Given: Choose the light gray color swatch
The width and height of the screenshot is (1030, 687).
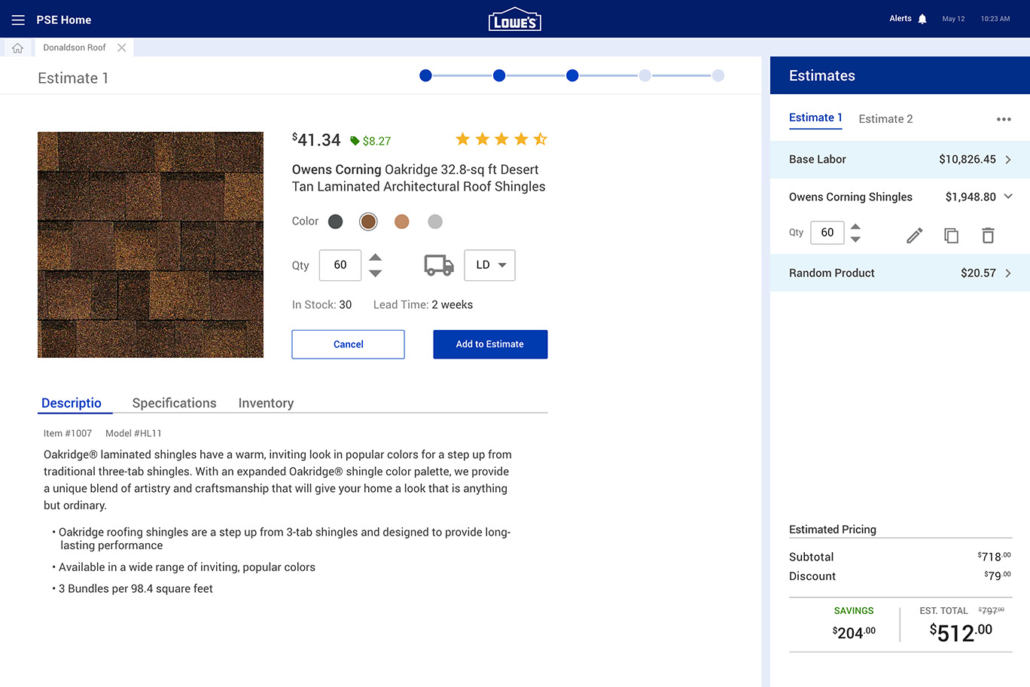Looking at the screenshot, I should (435, 222).
